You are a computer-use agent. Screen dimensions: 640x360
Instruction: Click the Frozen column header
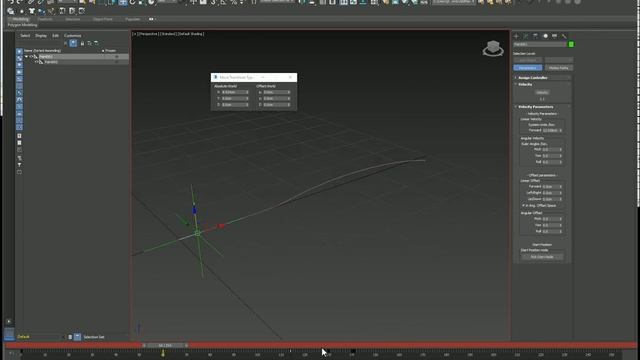point(110,51)
